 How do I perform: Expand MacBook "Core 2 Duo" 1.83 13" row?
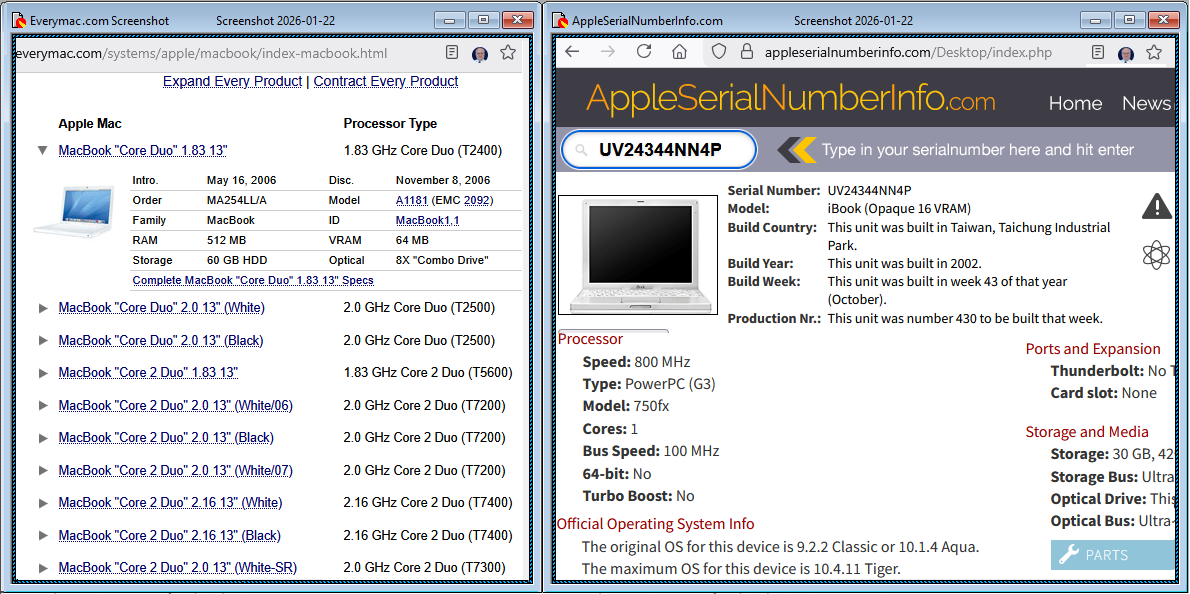click(x=43, y=373)
